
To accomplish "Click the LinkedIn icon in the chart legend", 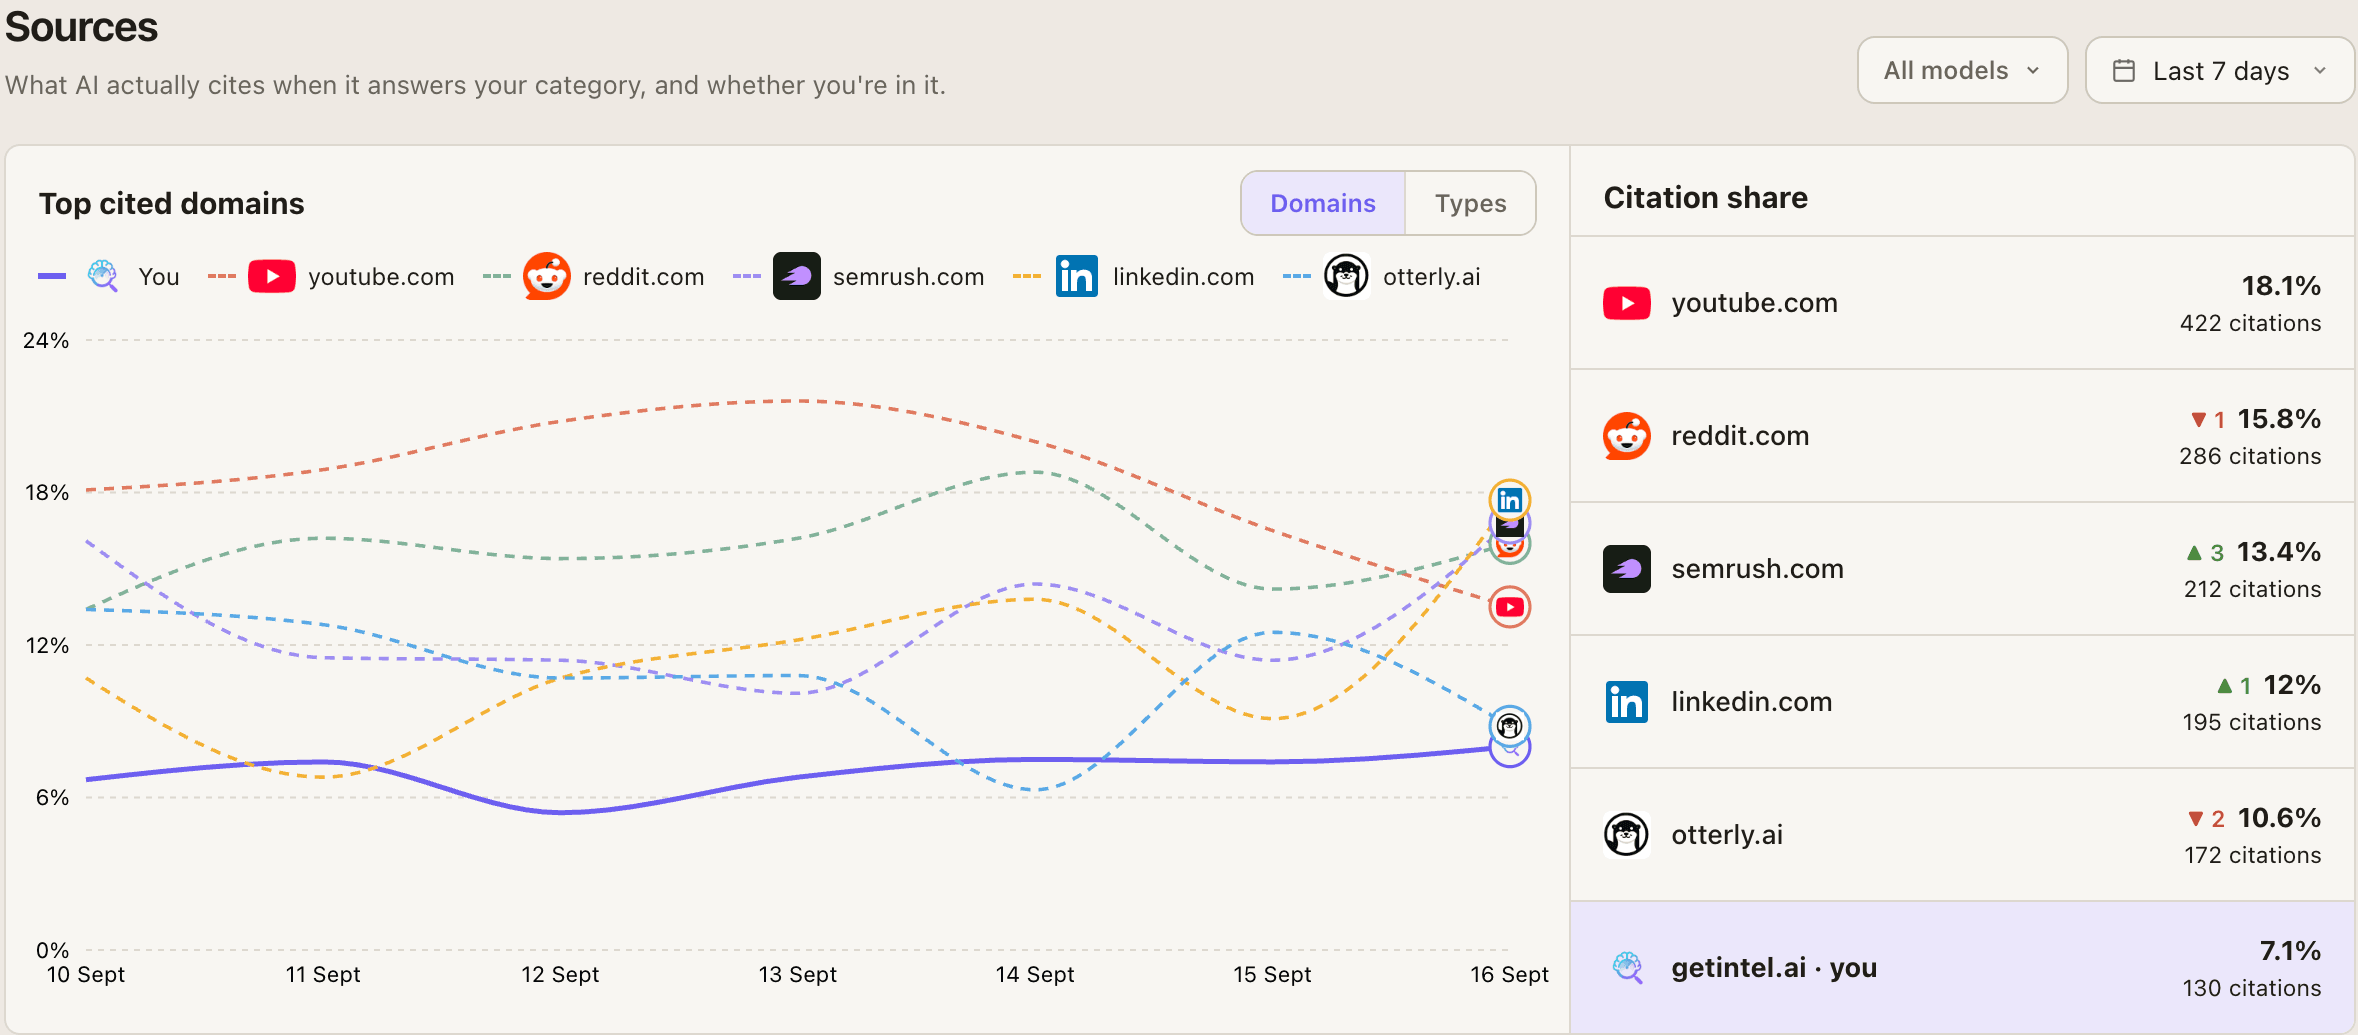I will (x=1077, y=276).
